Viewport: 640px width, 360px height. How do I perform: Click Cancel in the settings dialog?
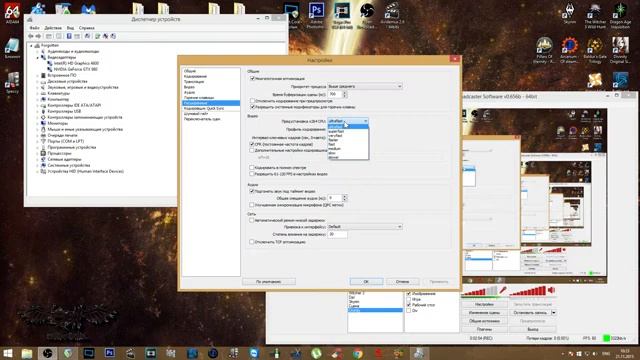click(402, 282)
